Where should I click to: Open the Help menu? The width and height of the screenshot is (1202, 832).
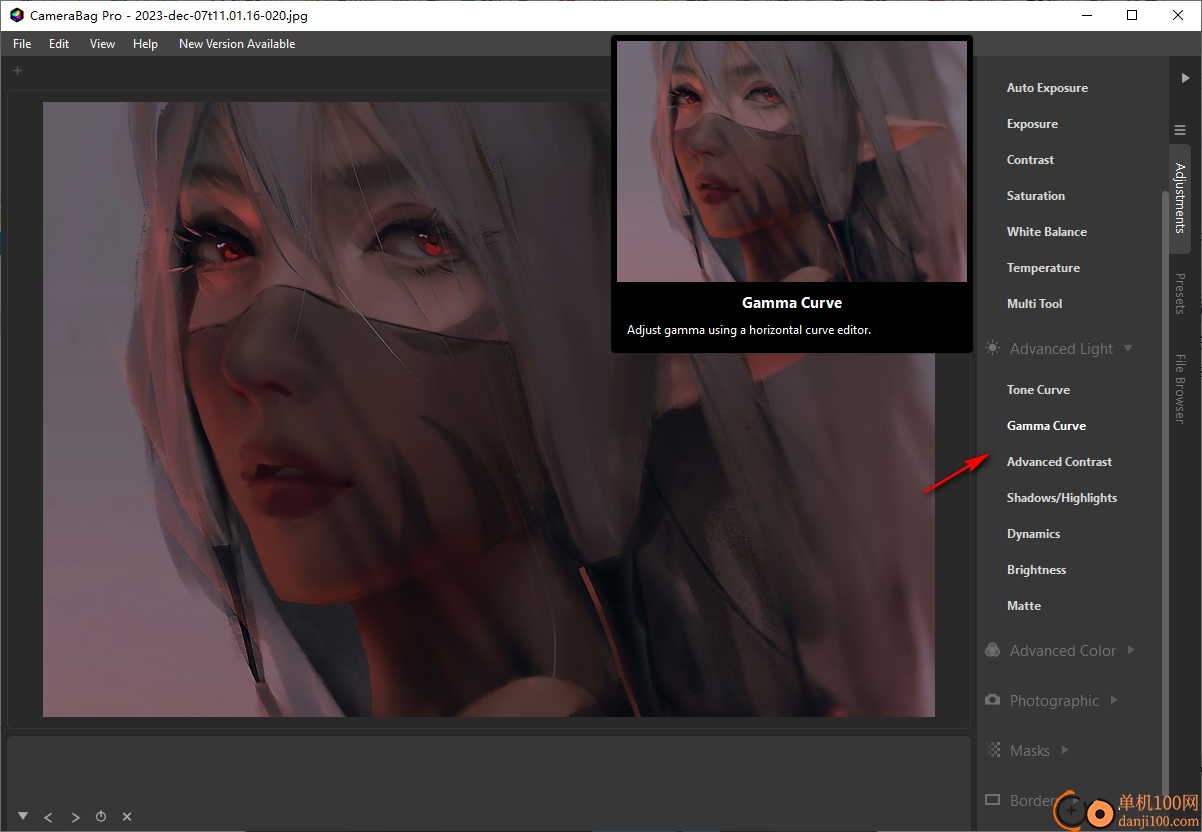tap(145, 44)
